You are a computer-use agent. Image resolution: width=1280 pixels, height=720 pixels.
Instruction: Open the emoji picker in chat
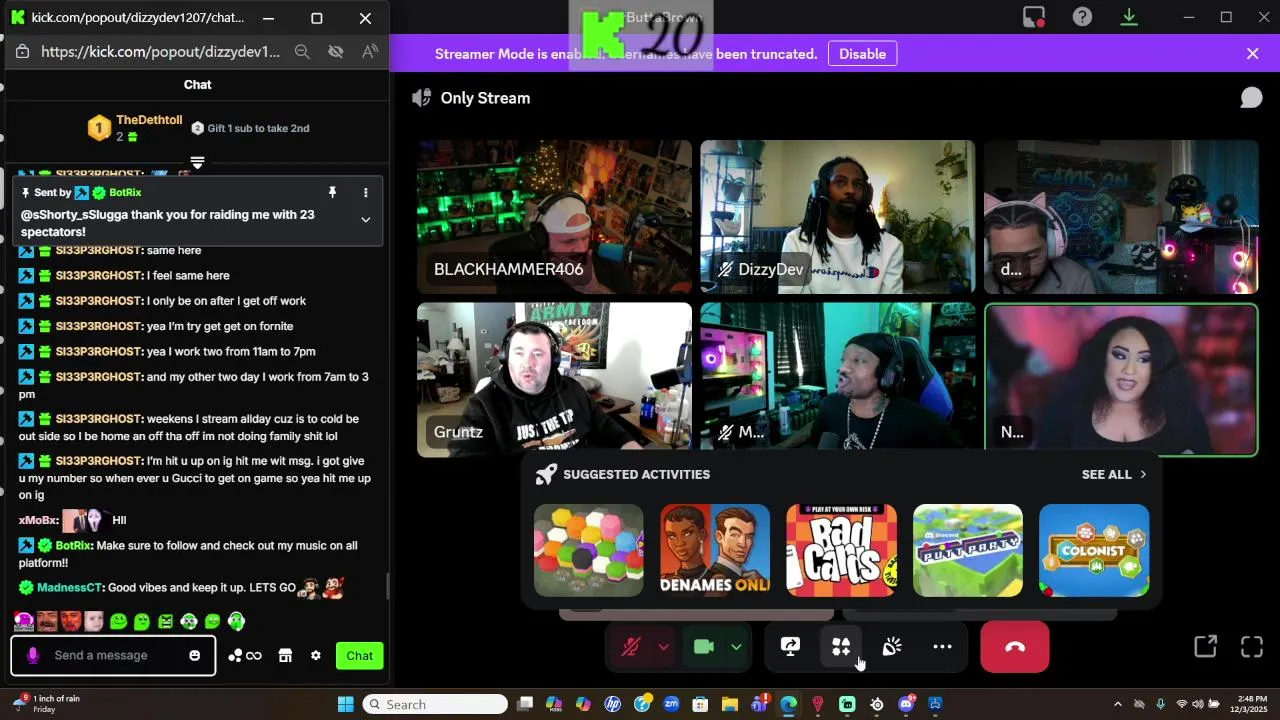194,655
